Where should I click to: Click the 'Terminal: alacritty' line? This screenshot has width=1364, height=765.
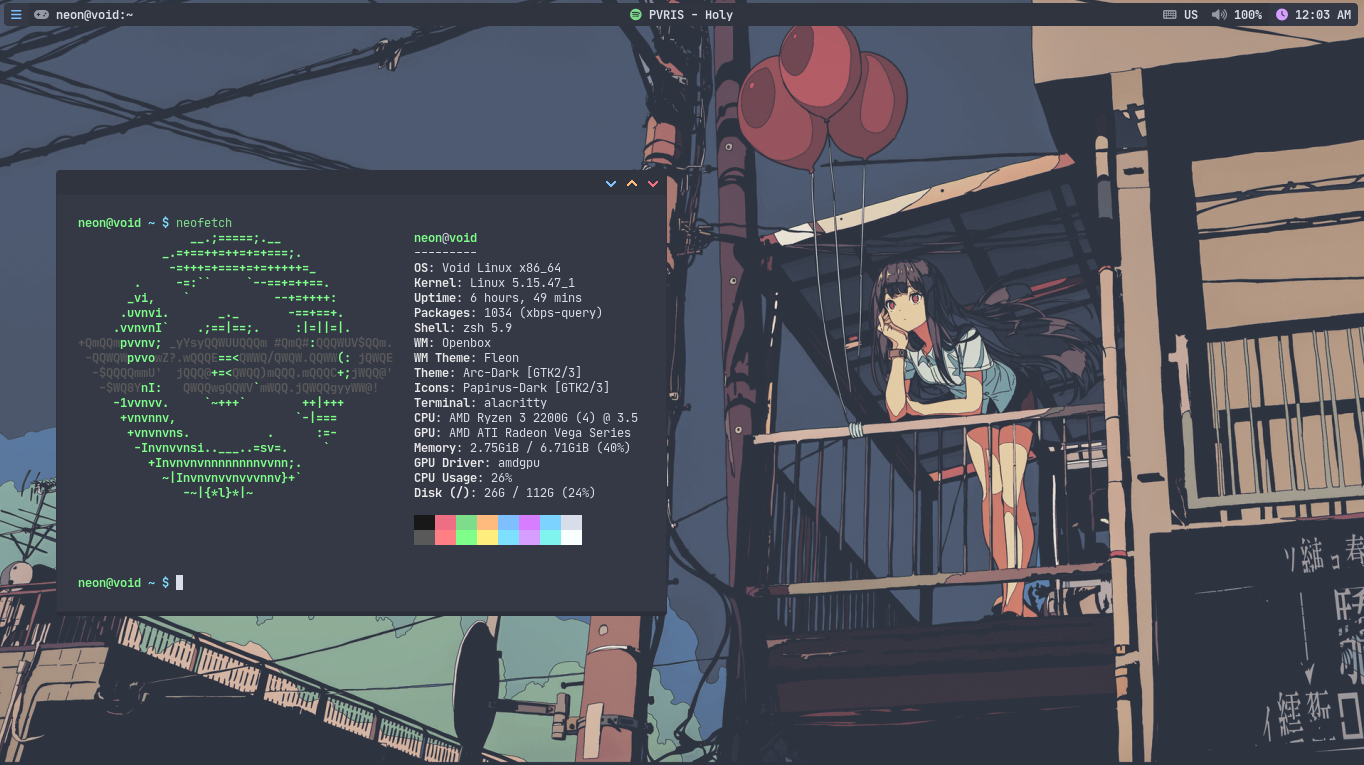click(x=480, y=403)
